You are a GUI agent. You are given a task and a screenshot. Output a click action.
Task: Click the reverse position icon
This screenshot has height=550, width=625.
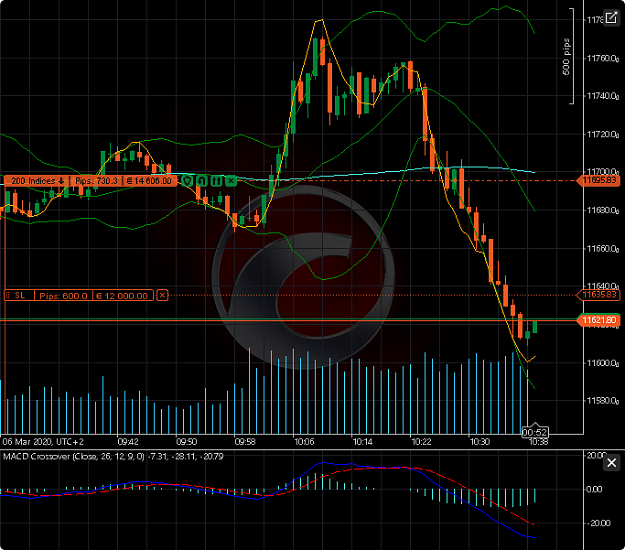[202, 181]
